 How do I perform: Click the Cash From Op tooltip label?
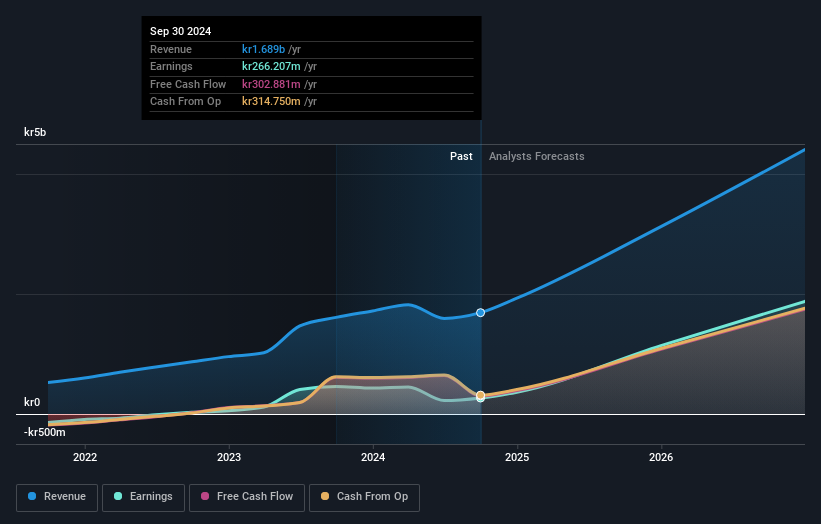click(185, 102)
